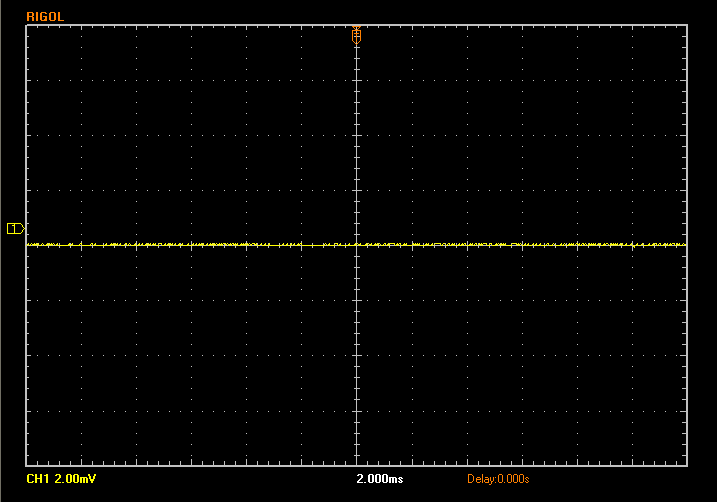Click the orange trigger position marker at top

[x=356, y=35]
